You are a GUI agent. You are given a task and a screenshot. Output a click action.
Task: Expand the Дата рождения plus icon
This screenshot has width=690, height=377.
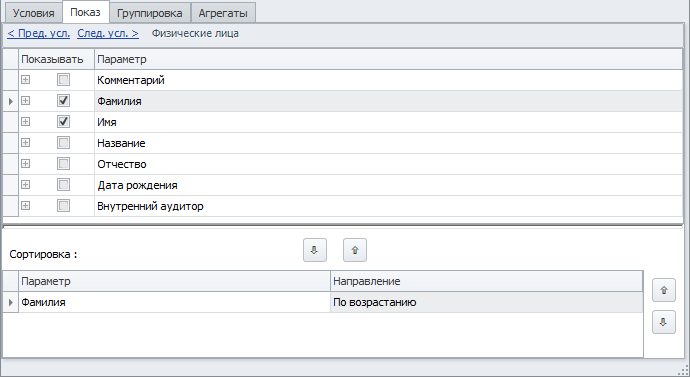click(x=26, y=185)
